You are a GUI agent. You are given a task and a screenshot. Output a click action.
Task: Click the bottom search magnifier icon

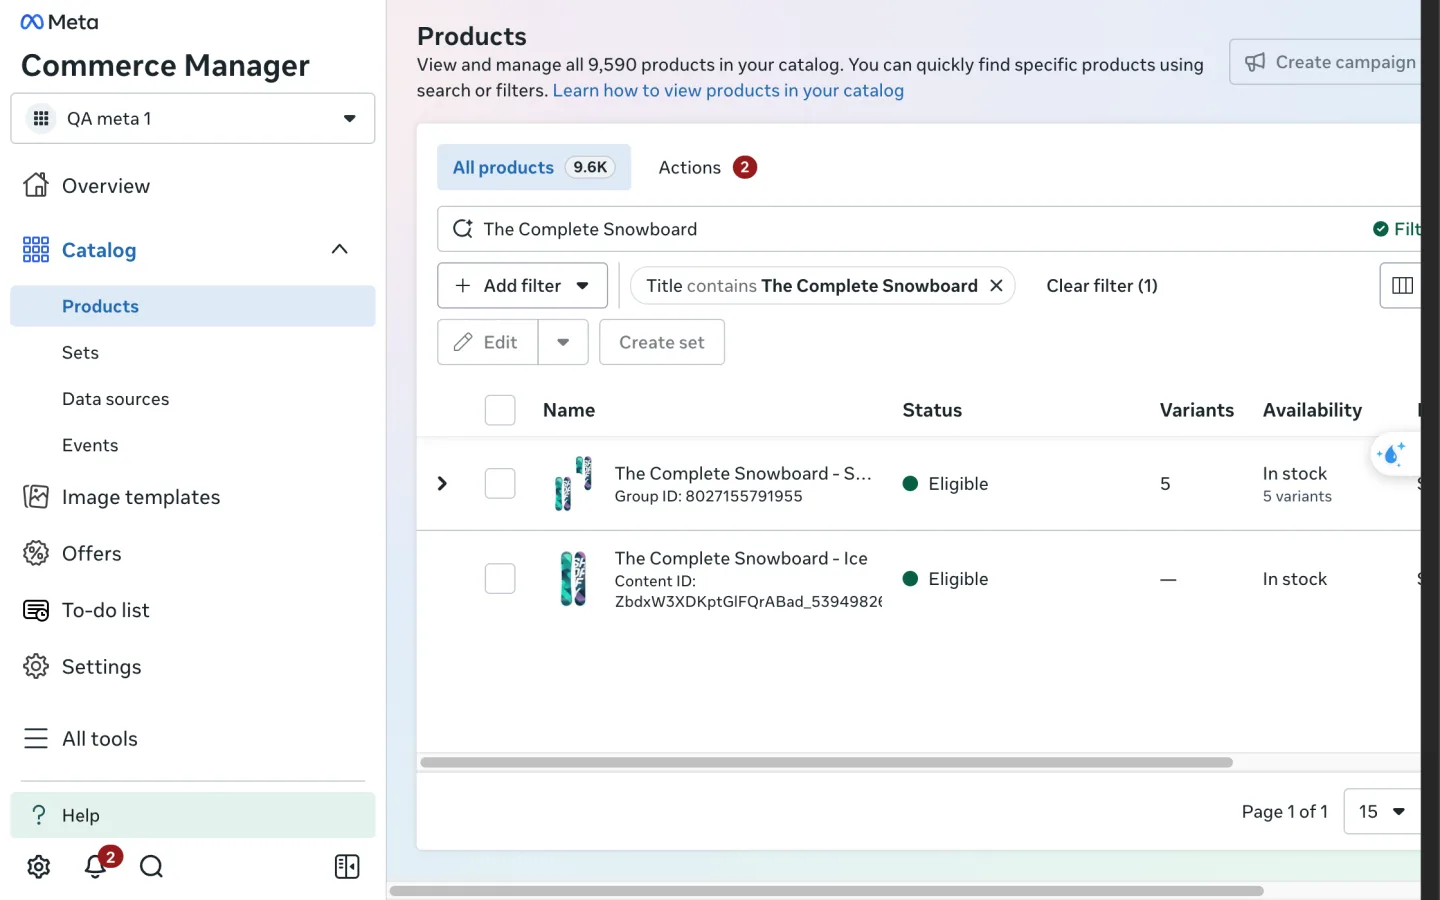tap(151, 867)
